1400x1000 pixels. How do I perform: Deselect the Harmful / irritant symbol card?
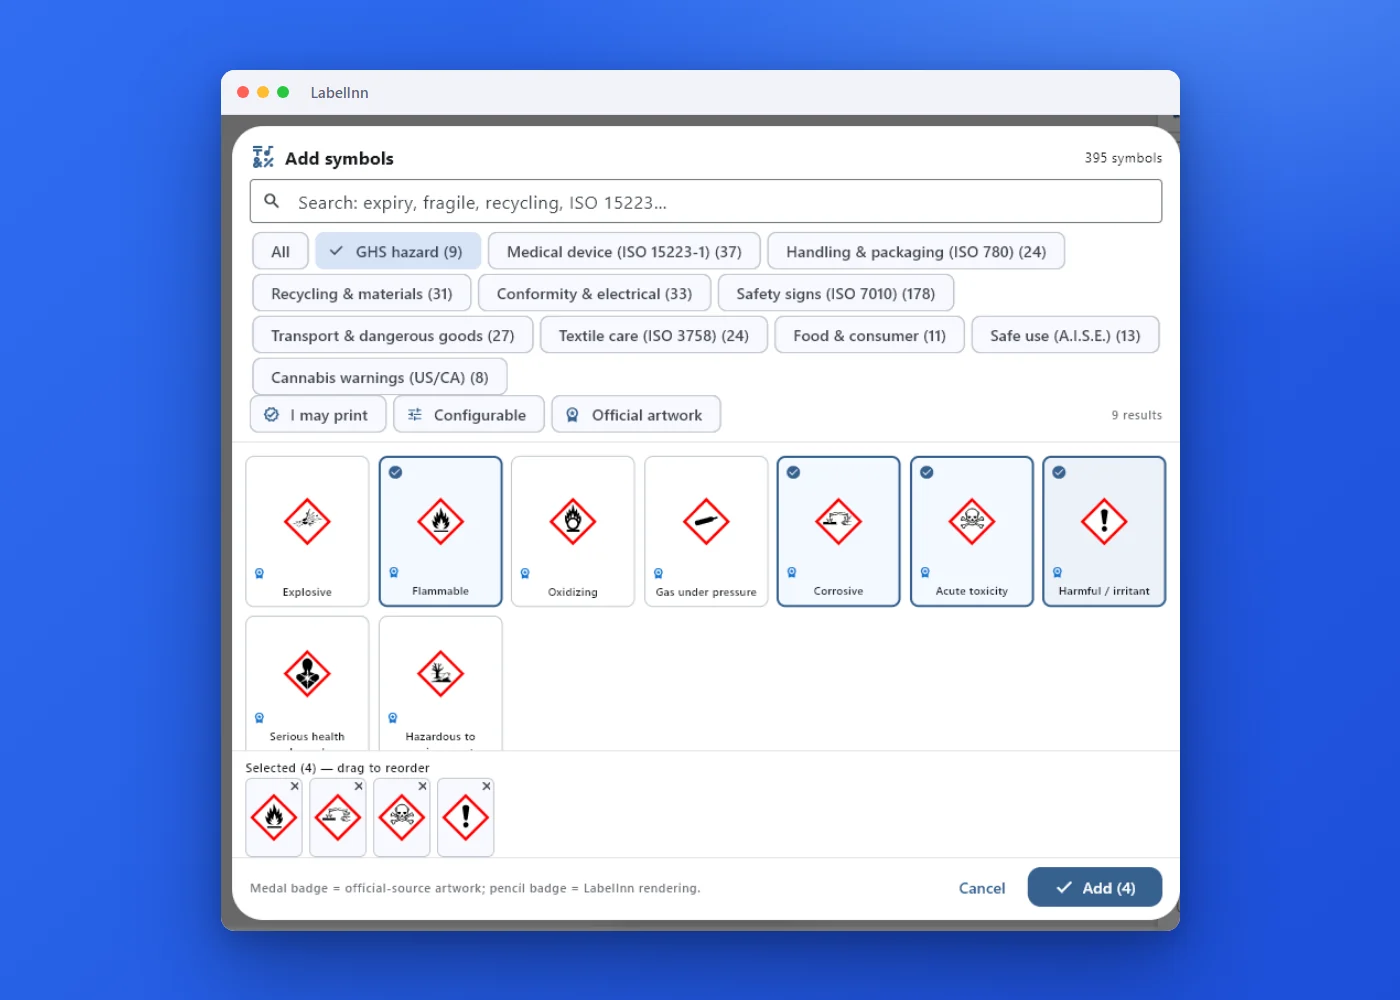(x=1104, y=531)
